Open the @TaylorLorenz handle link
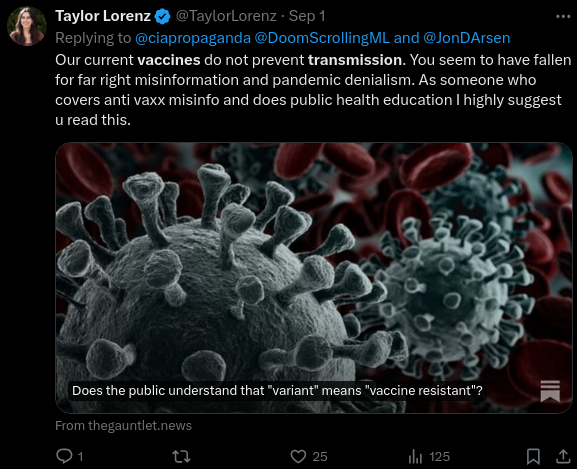 (x=226, y=16)
